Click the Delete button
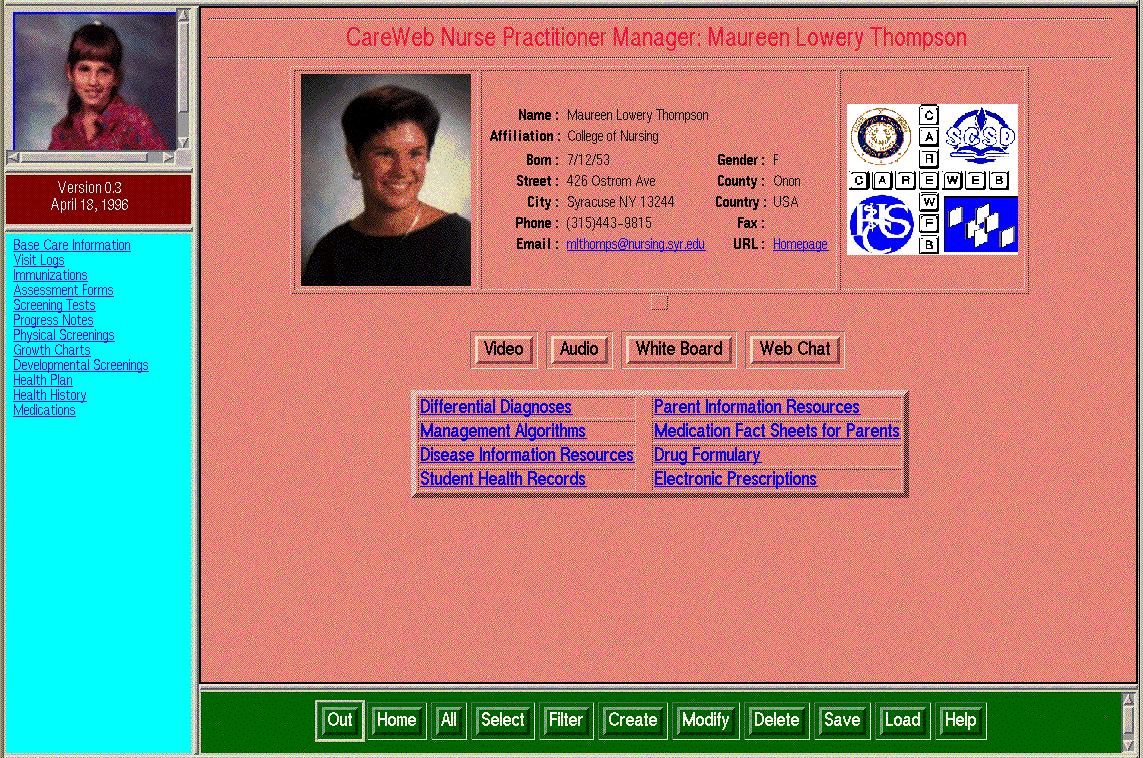The width and height of the screenshot is (1143, 758). tap(776, 721)
